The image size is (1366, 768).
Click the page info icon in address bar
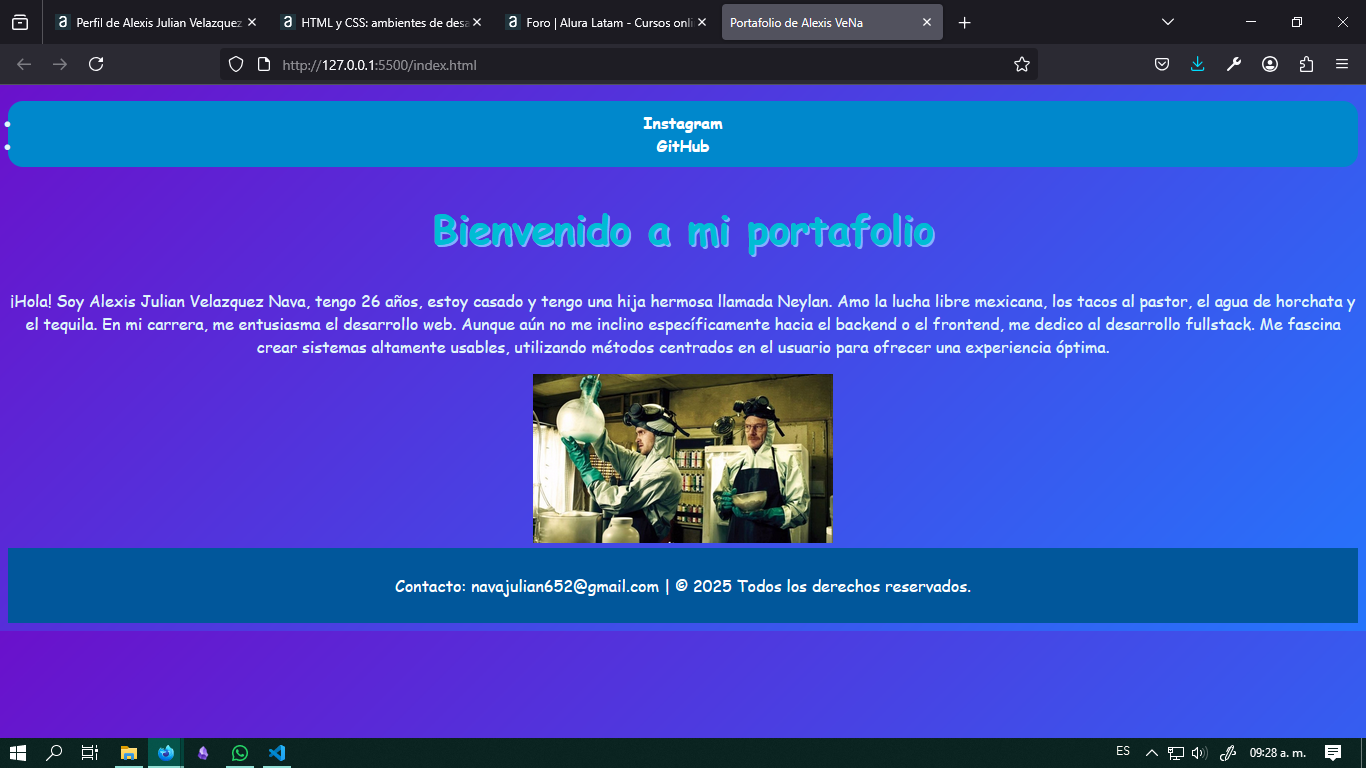pyautogui.click(x=264, y=64)
